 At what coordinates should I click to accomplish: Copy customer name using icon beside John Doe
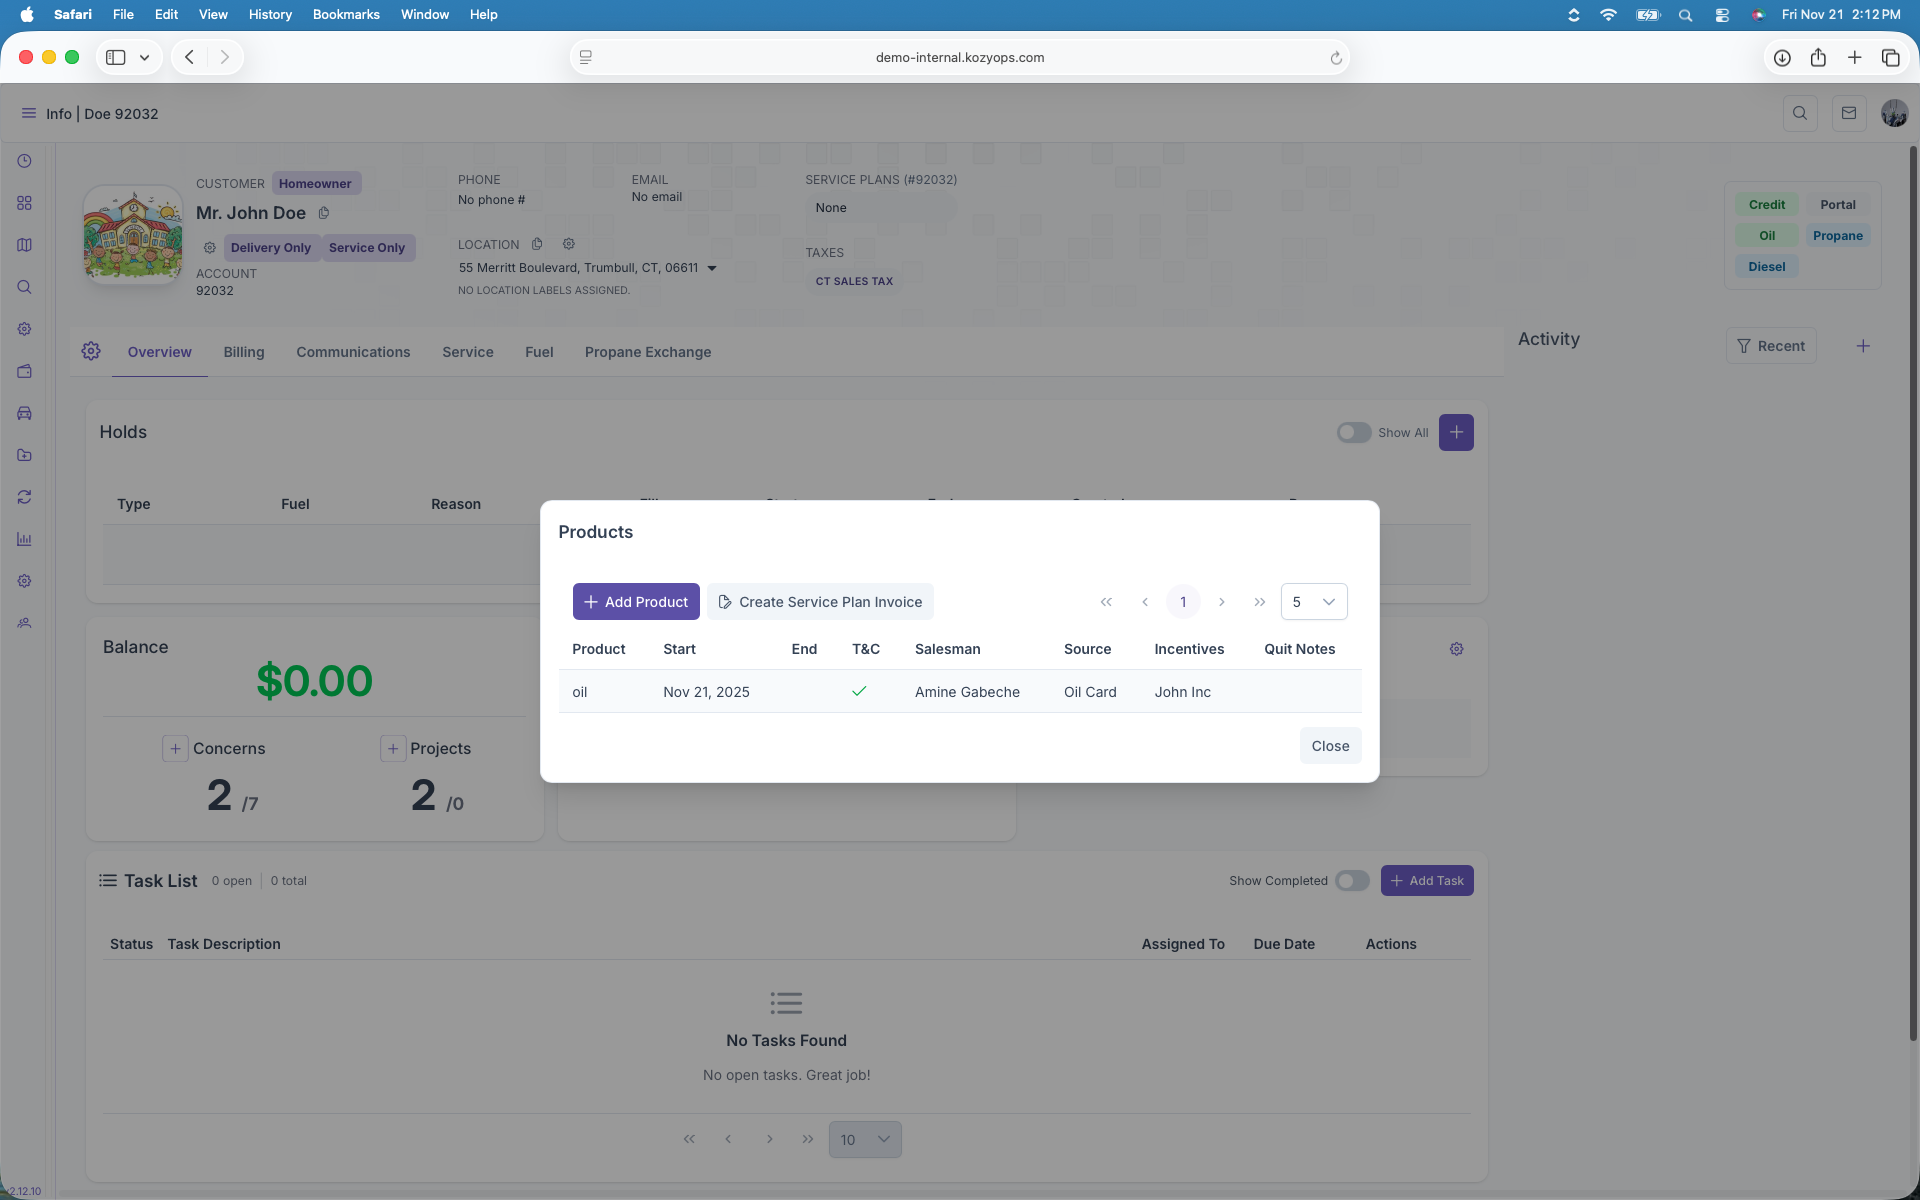pyautogui.click(x=323, y=213)
